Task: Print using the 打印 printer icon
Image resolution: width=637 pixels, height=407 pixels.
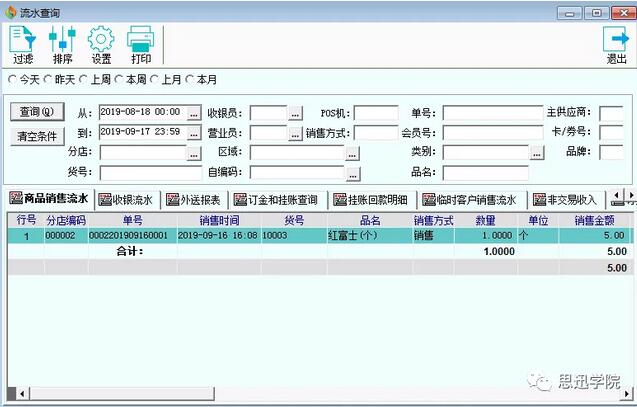Action: pos(140,40)
